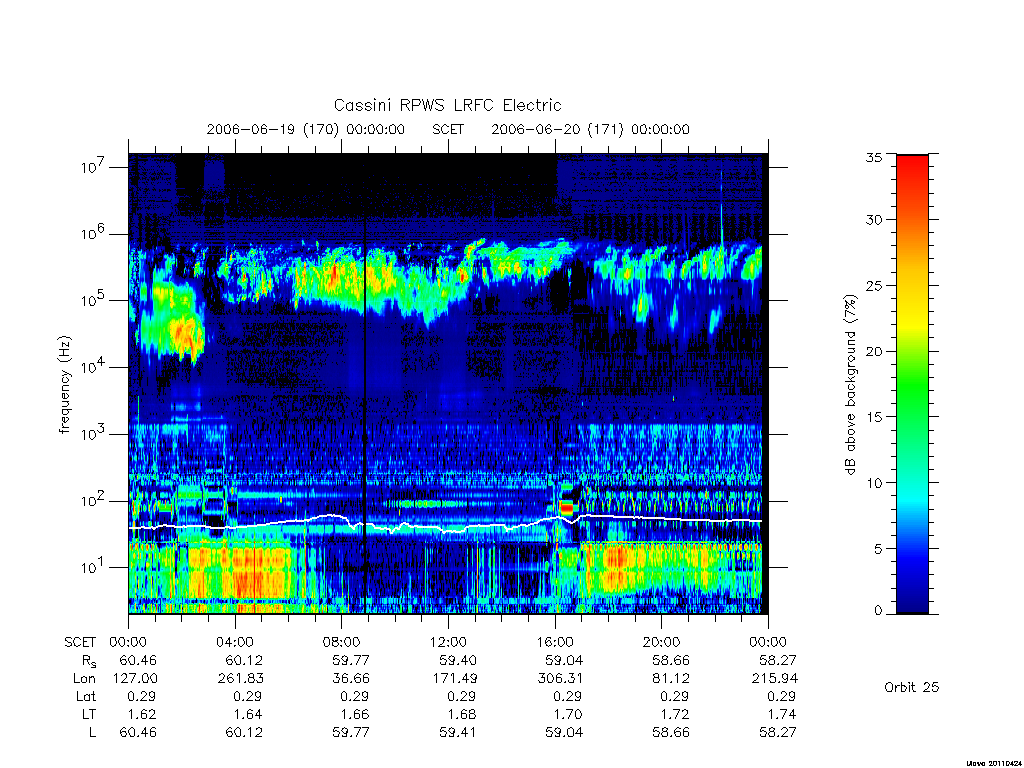Click the "5" color scale label
The height and width of the screenshot is (768, 1024).
tap(878, 549)
